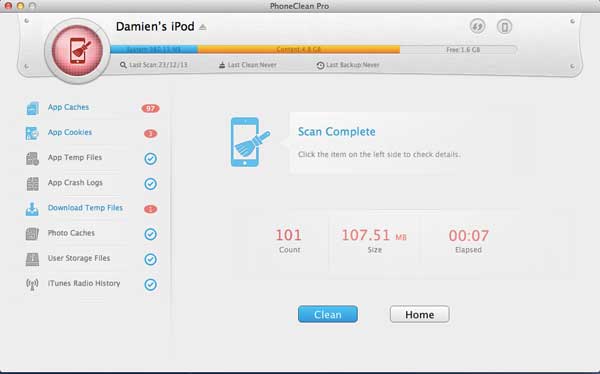600x374 pixels.
Task: Click the Home button
Action: [419, 314]
